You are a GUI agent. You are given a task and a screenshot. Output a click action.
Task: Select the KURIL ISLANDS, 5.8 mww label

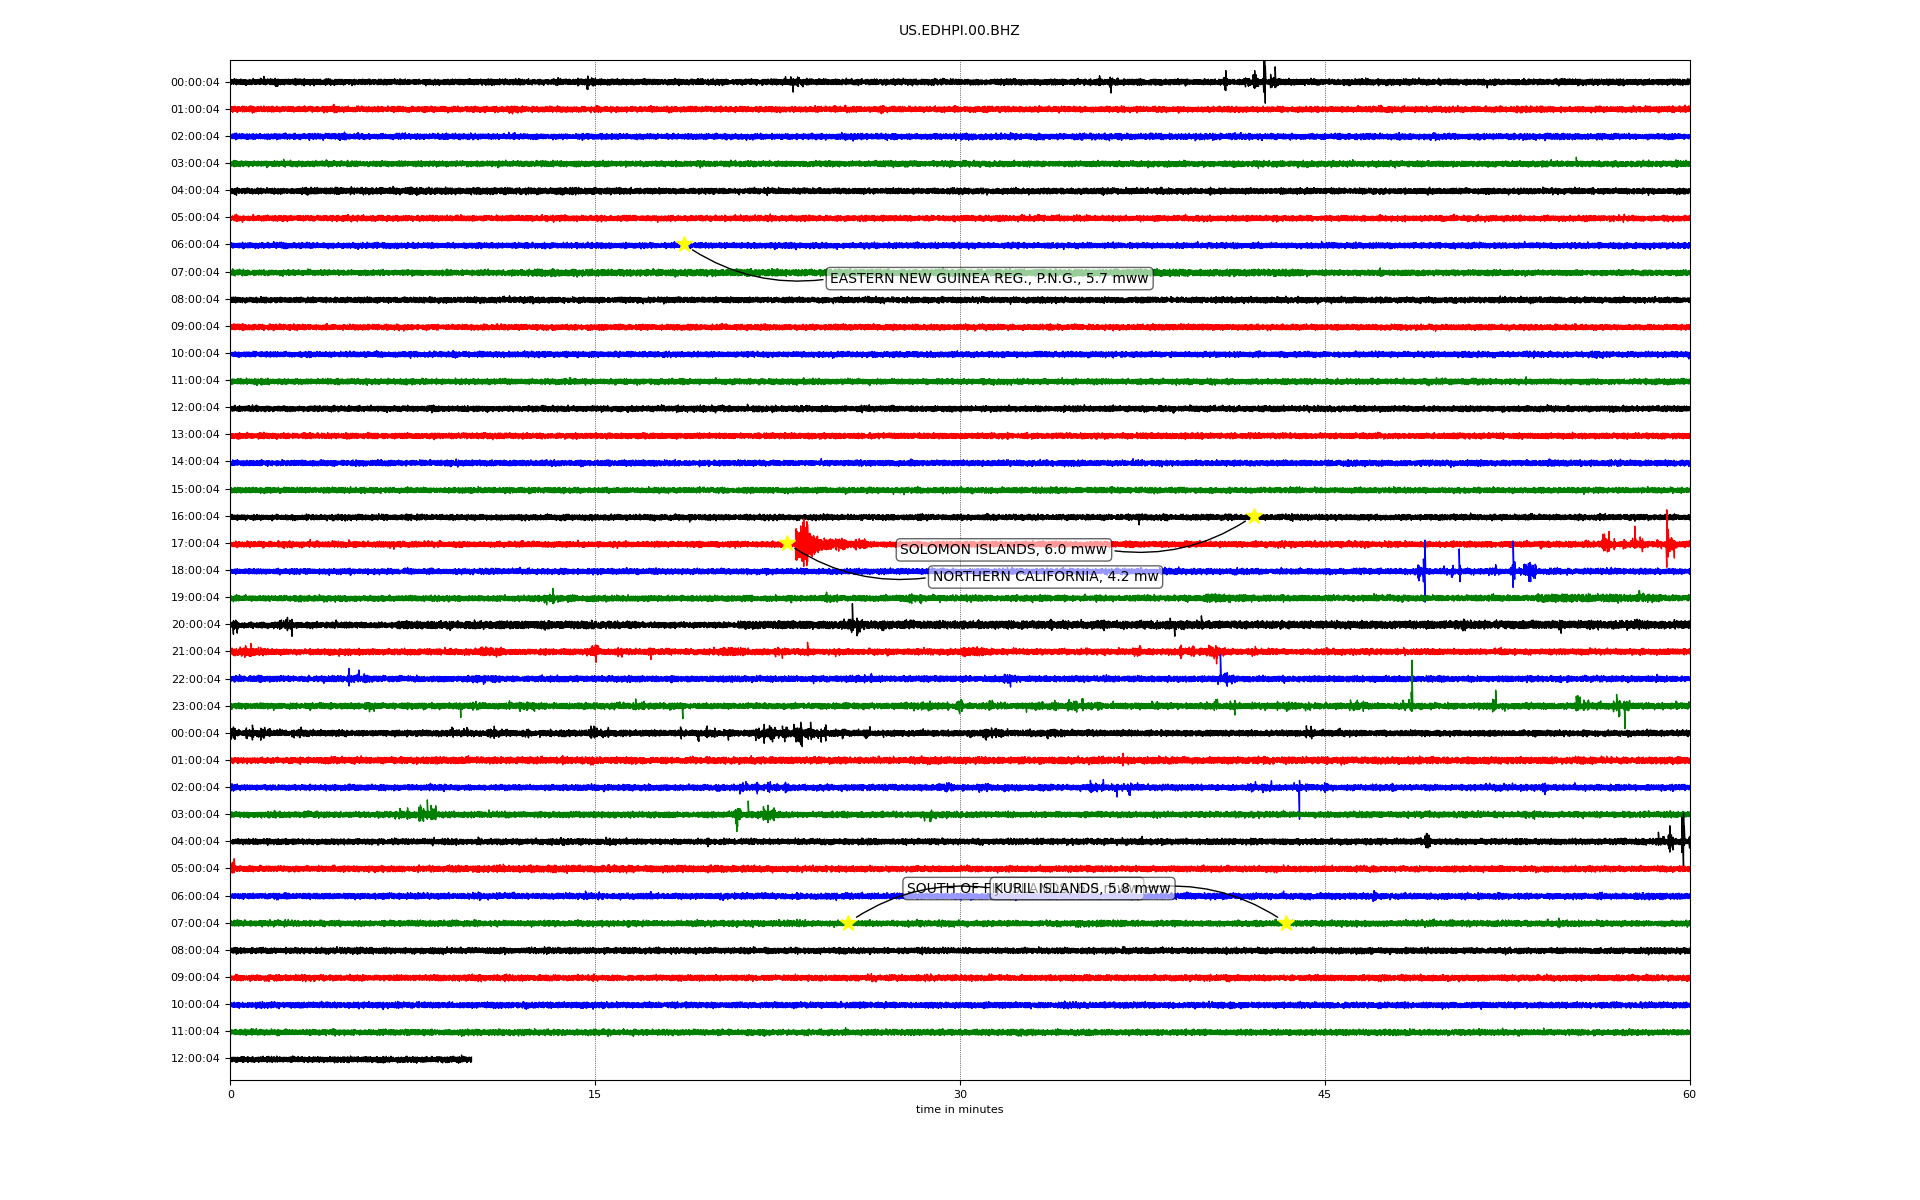[1082, 888]
